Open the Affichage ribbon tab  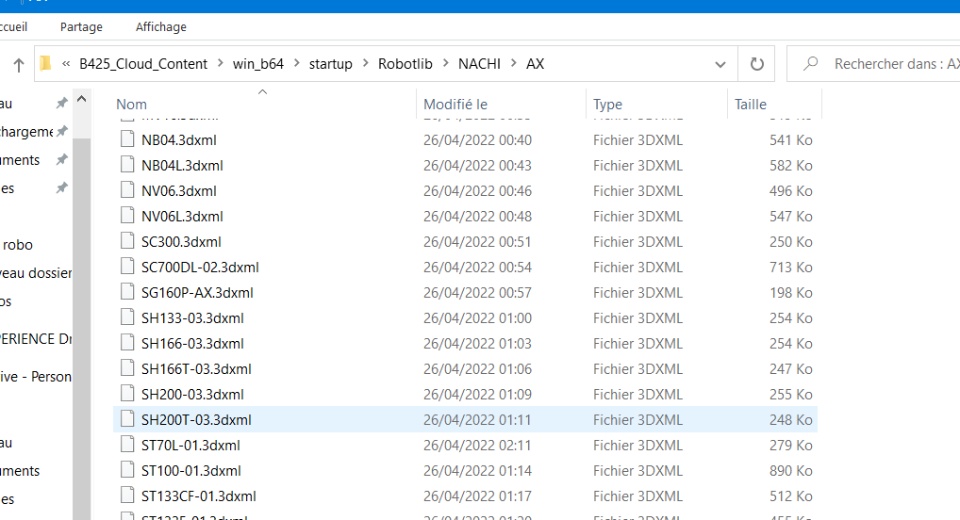point(161,27)
